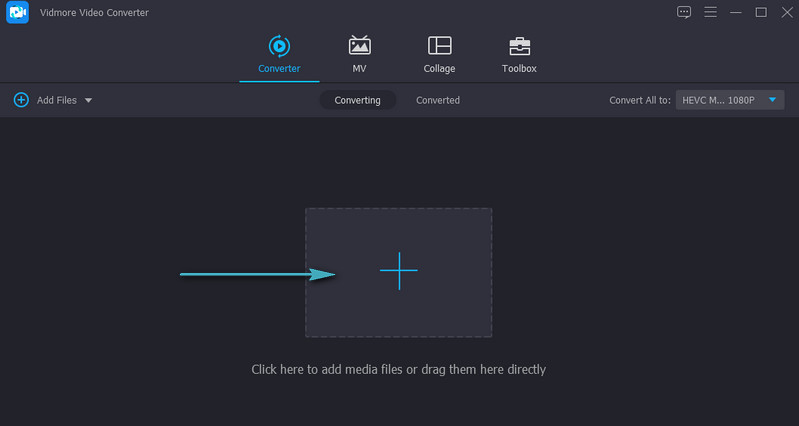
Task: Switch to the MV maker icon
Action: tap(359, 46)
